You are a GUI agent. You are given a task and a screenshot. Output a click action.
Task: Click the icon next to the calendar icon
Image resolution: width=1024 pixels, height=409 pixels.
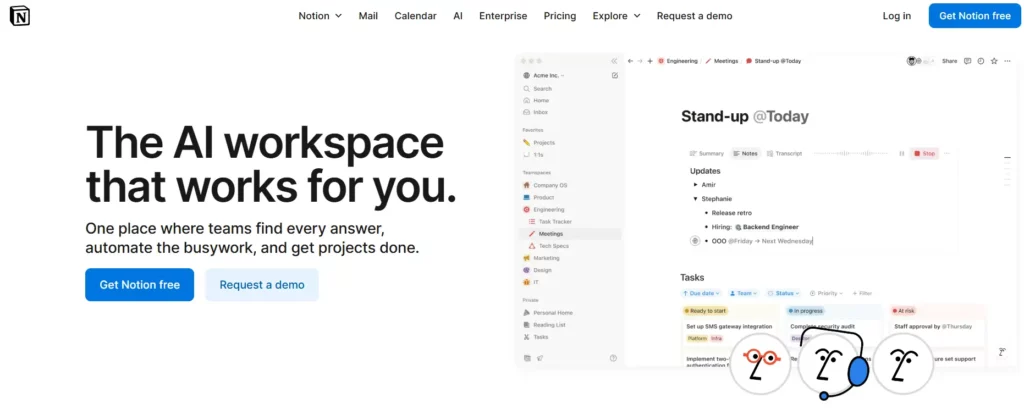[540, 357]
